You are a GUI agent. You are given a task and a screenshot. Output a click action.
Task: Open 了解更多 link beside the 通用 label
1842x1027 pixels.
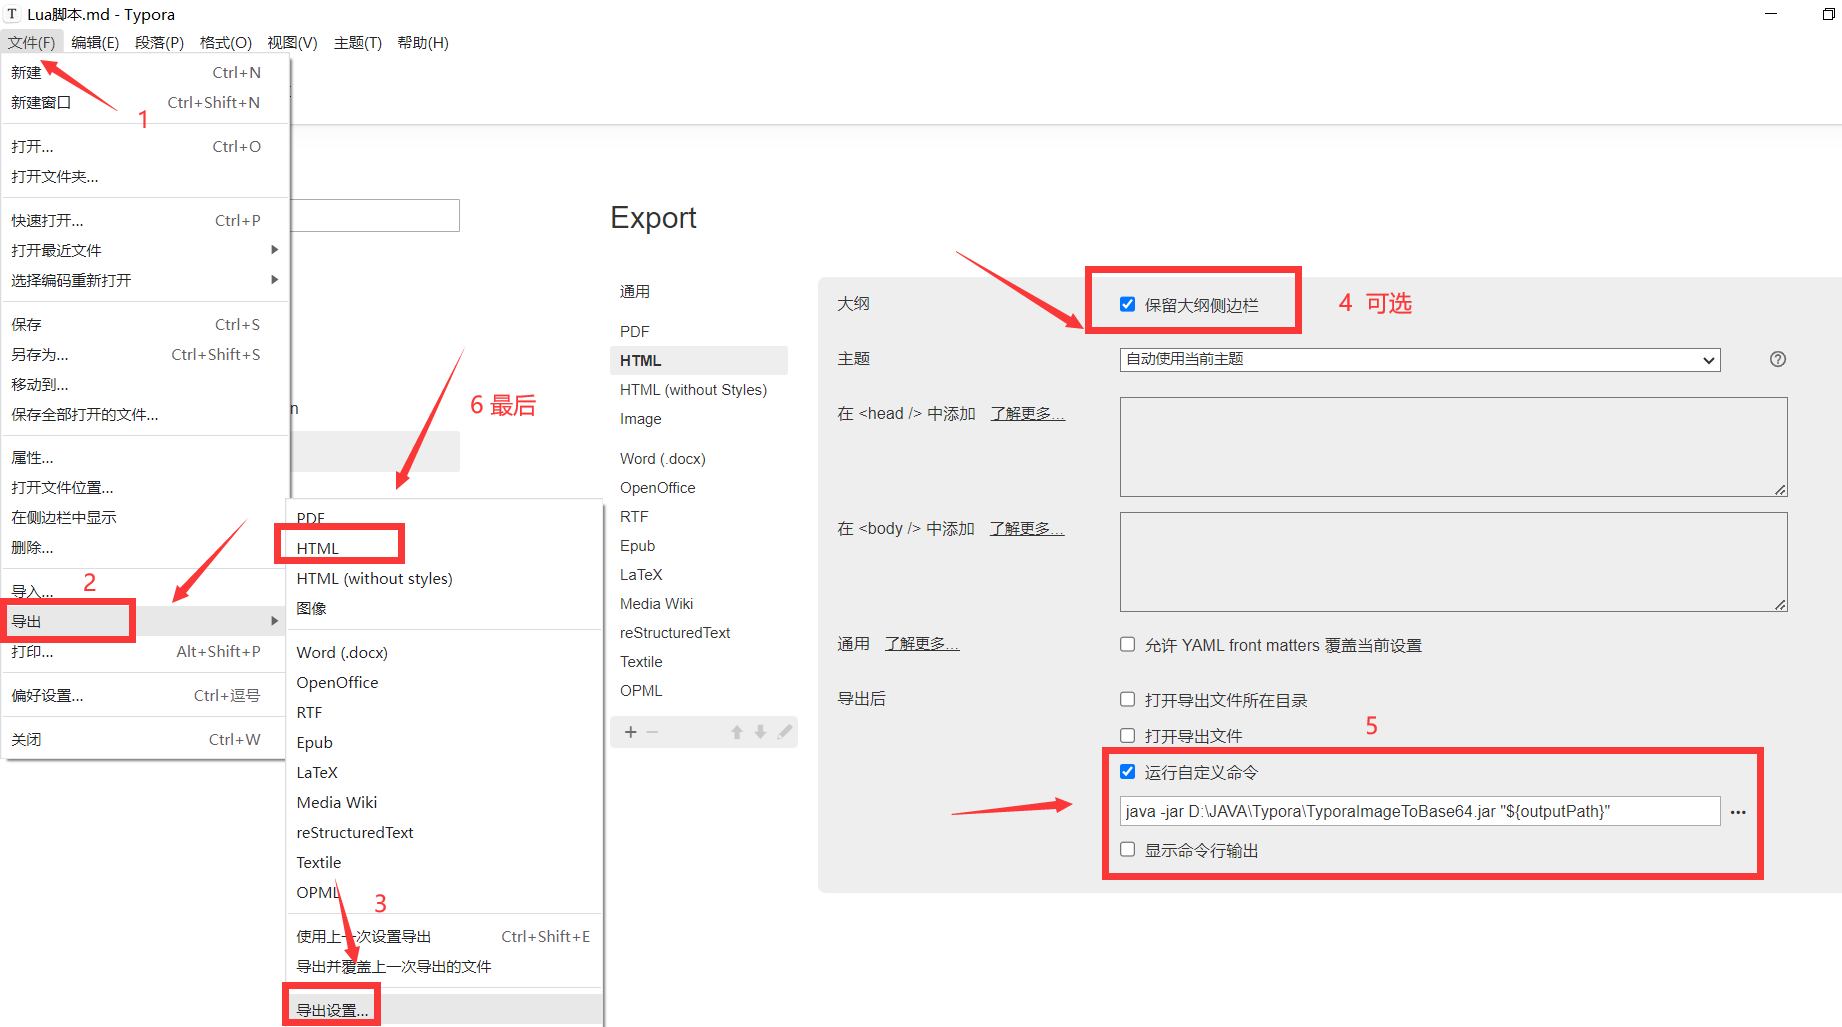(x=921, y=643)
